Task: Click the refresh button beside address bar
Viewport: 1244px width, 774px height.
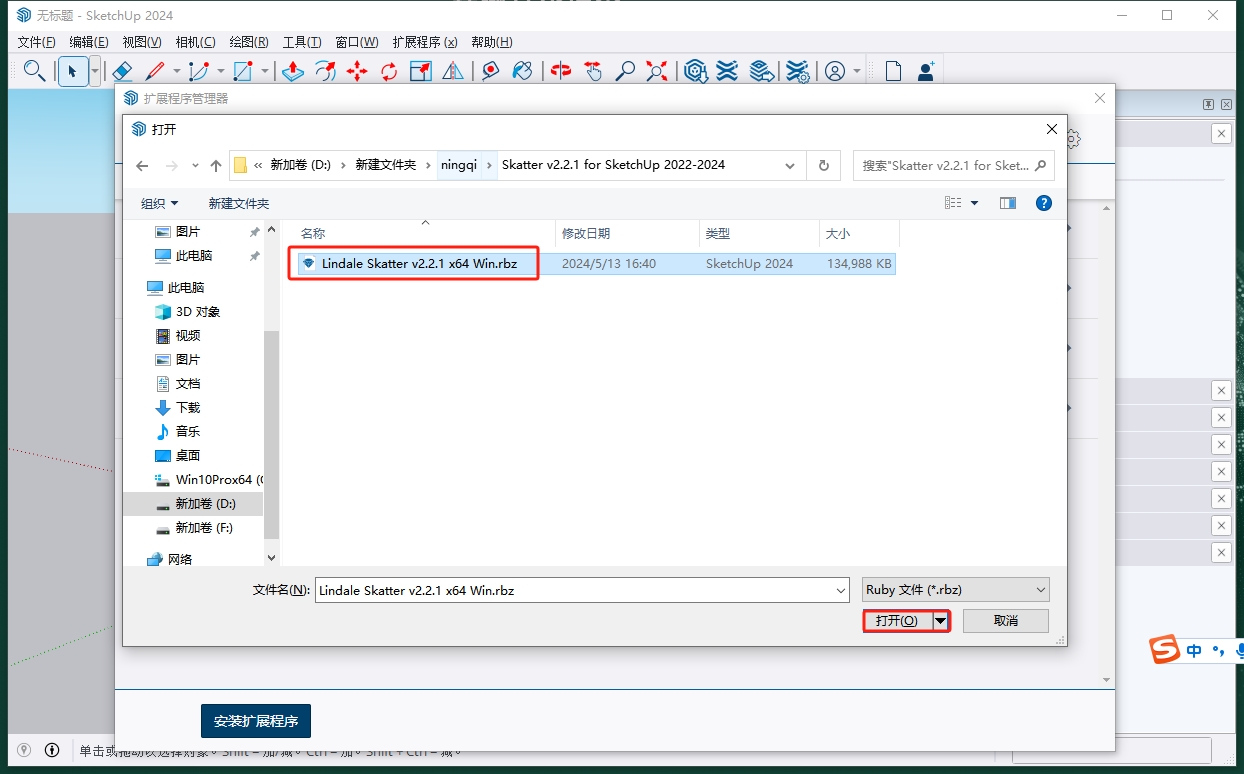Action: click(823, 166)
